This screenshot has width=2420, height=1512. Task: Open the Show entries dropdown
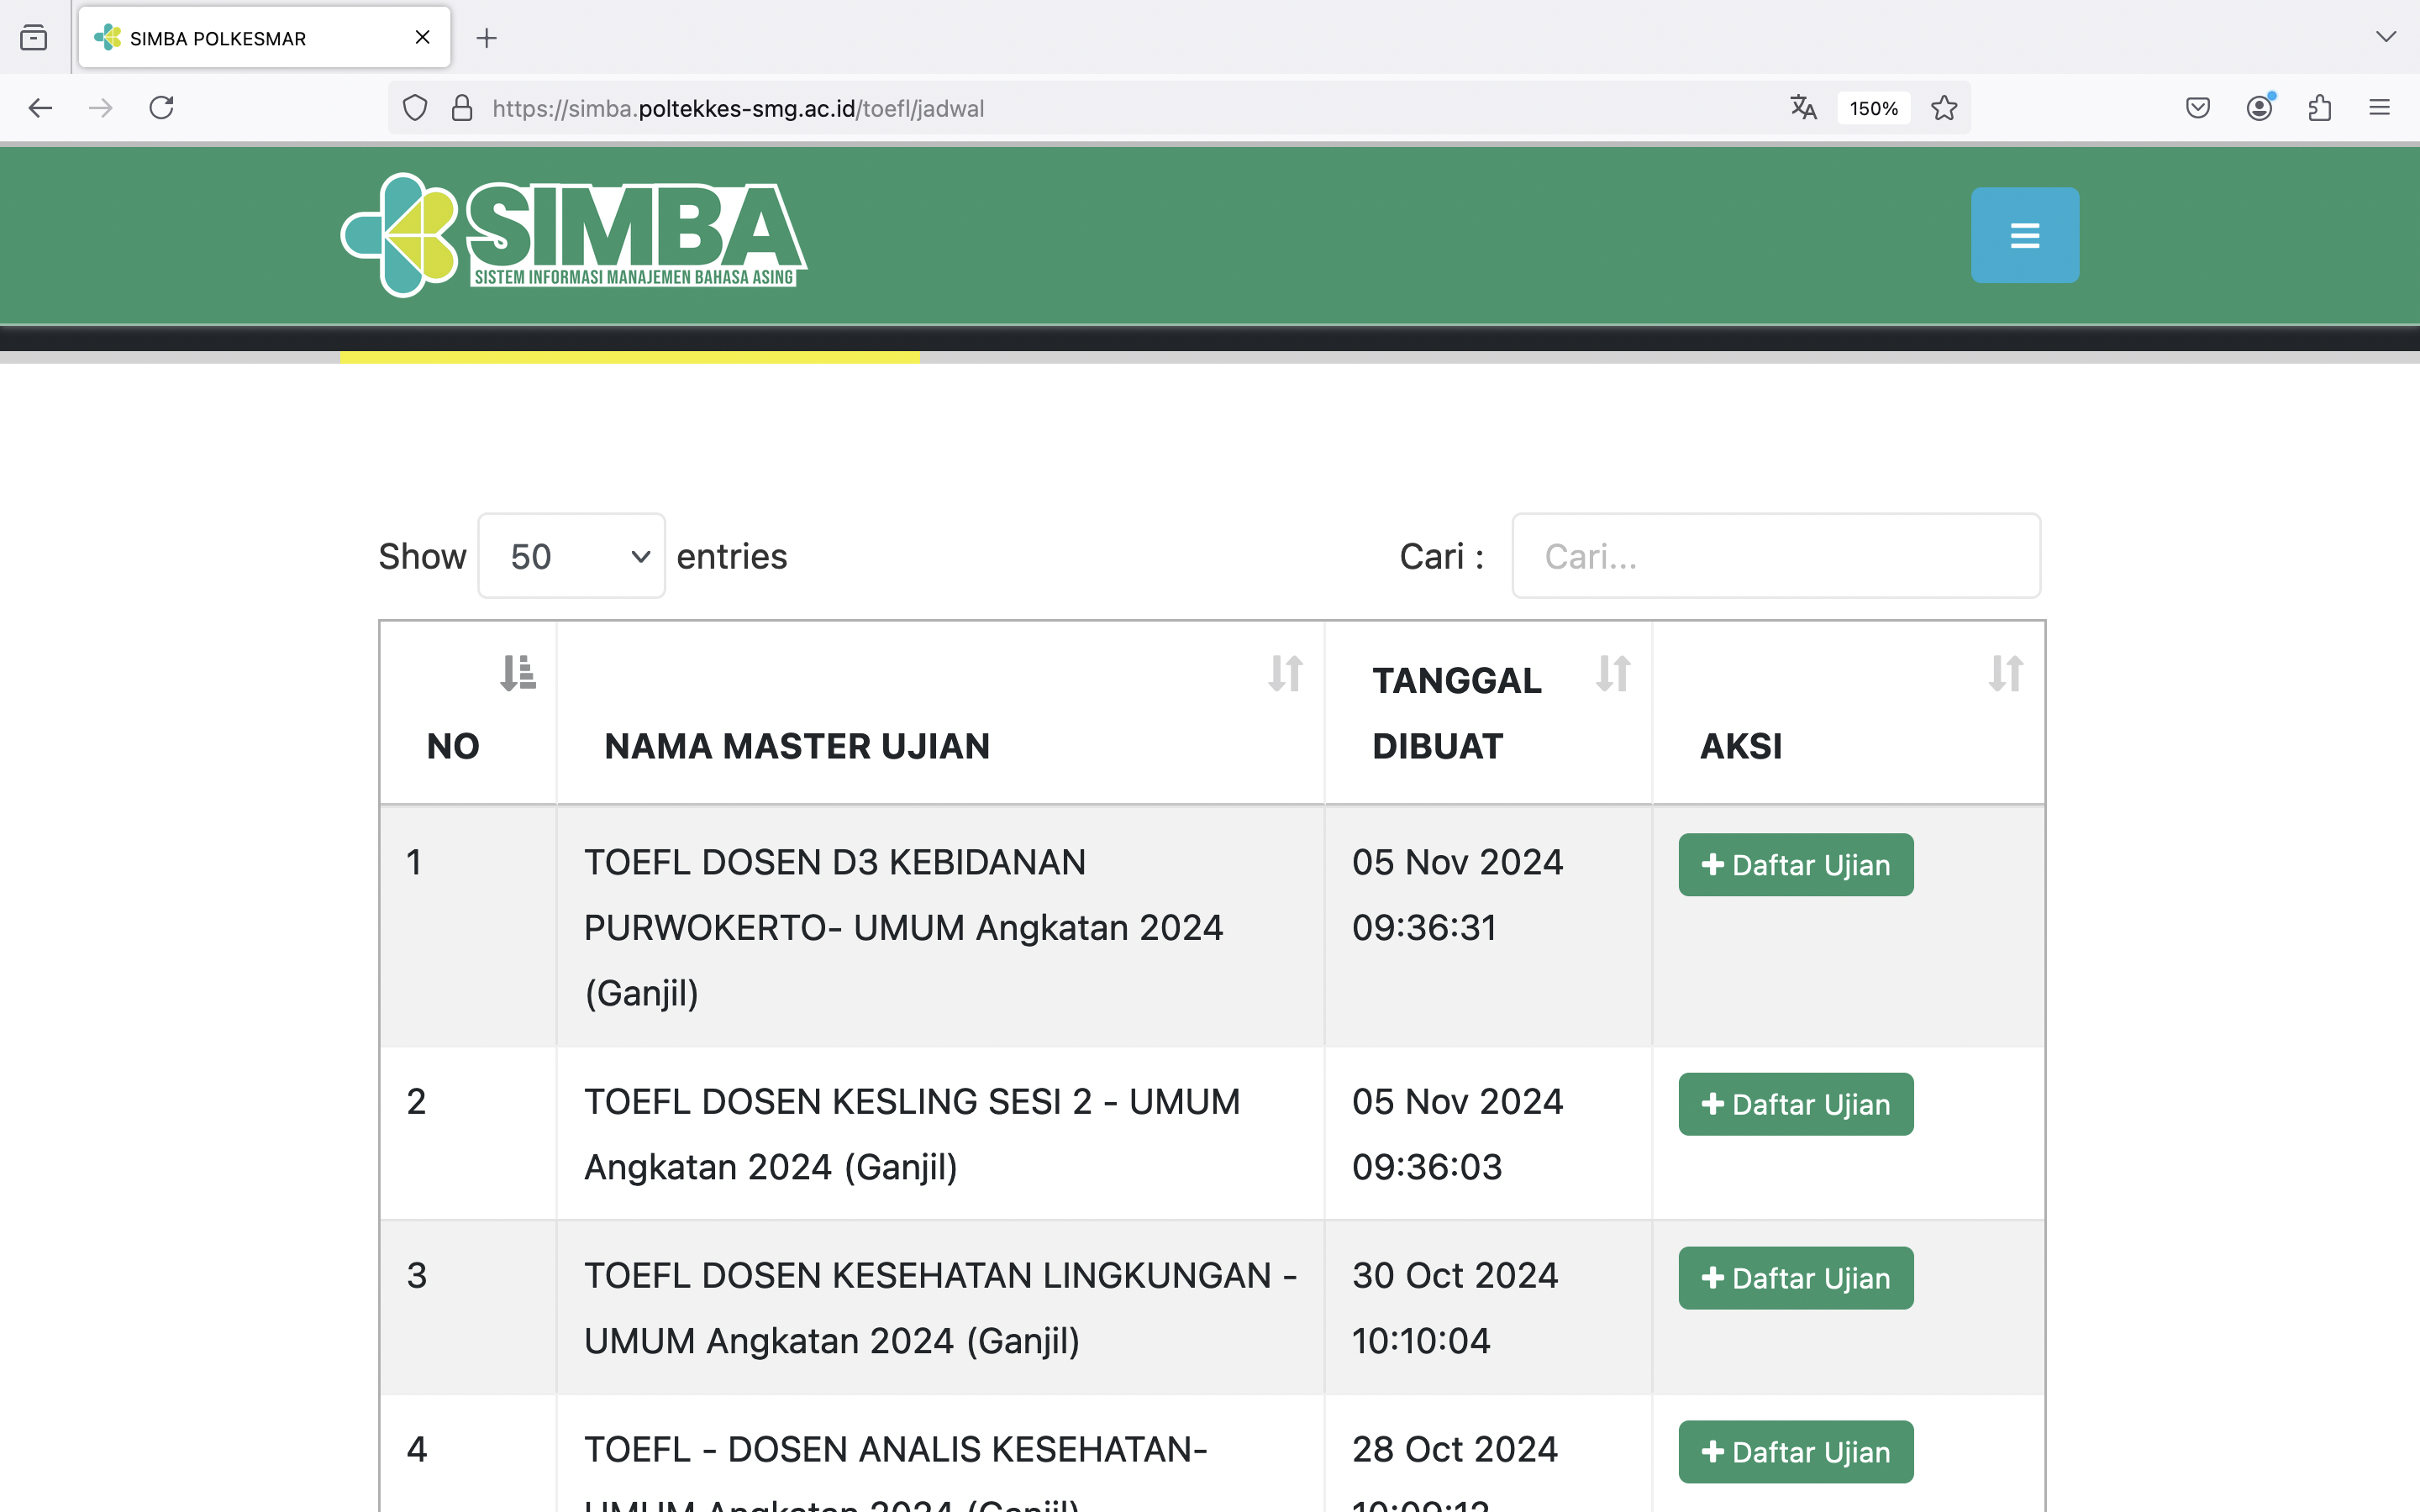[x=572, y=556]
